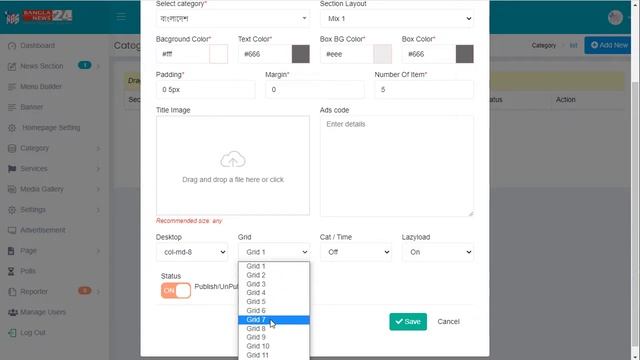Click the hamburger menu icon in header

tap(121, 17)
